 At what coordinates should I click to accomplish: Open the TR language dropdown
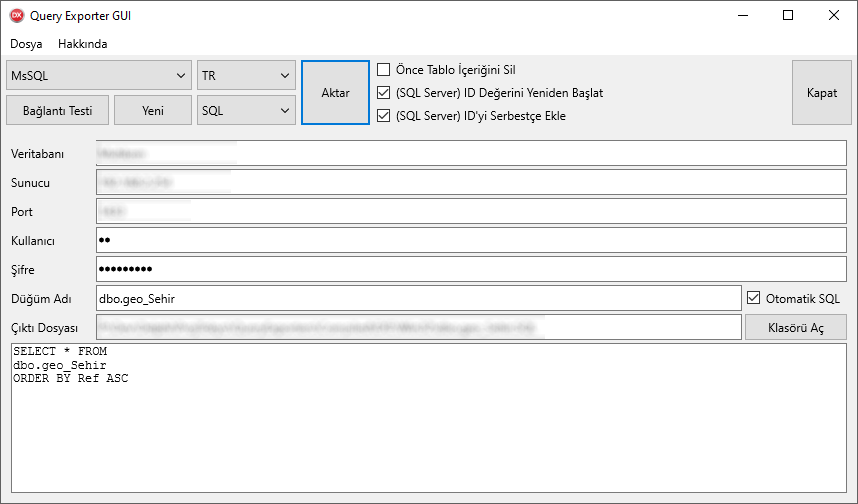click(246, 76)
